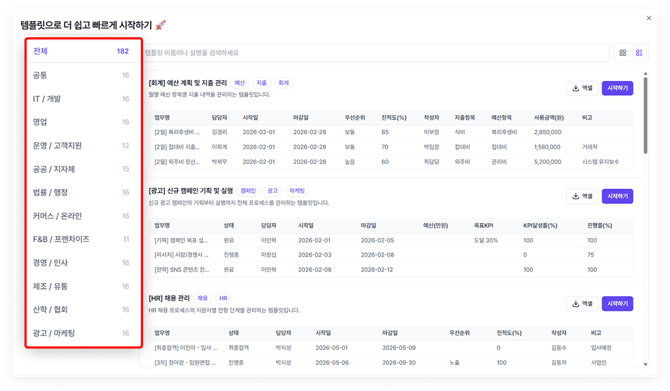This screenshot has width=670, height=391.
Task: Click the 캠페인 tag chip
Action: [248, 191]
